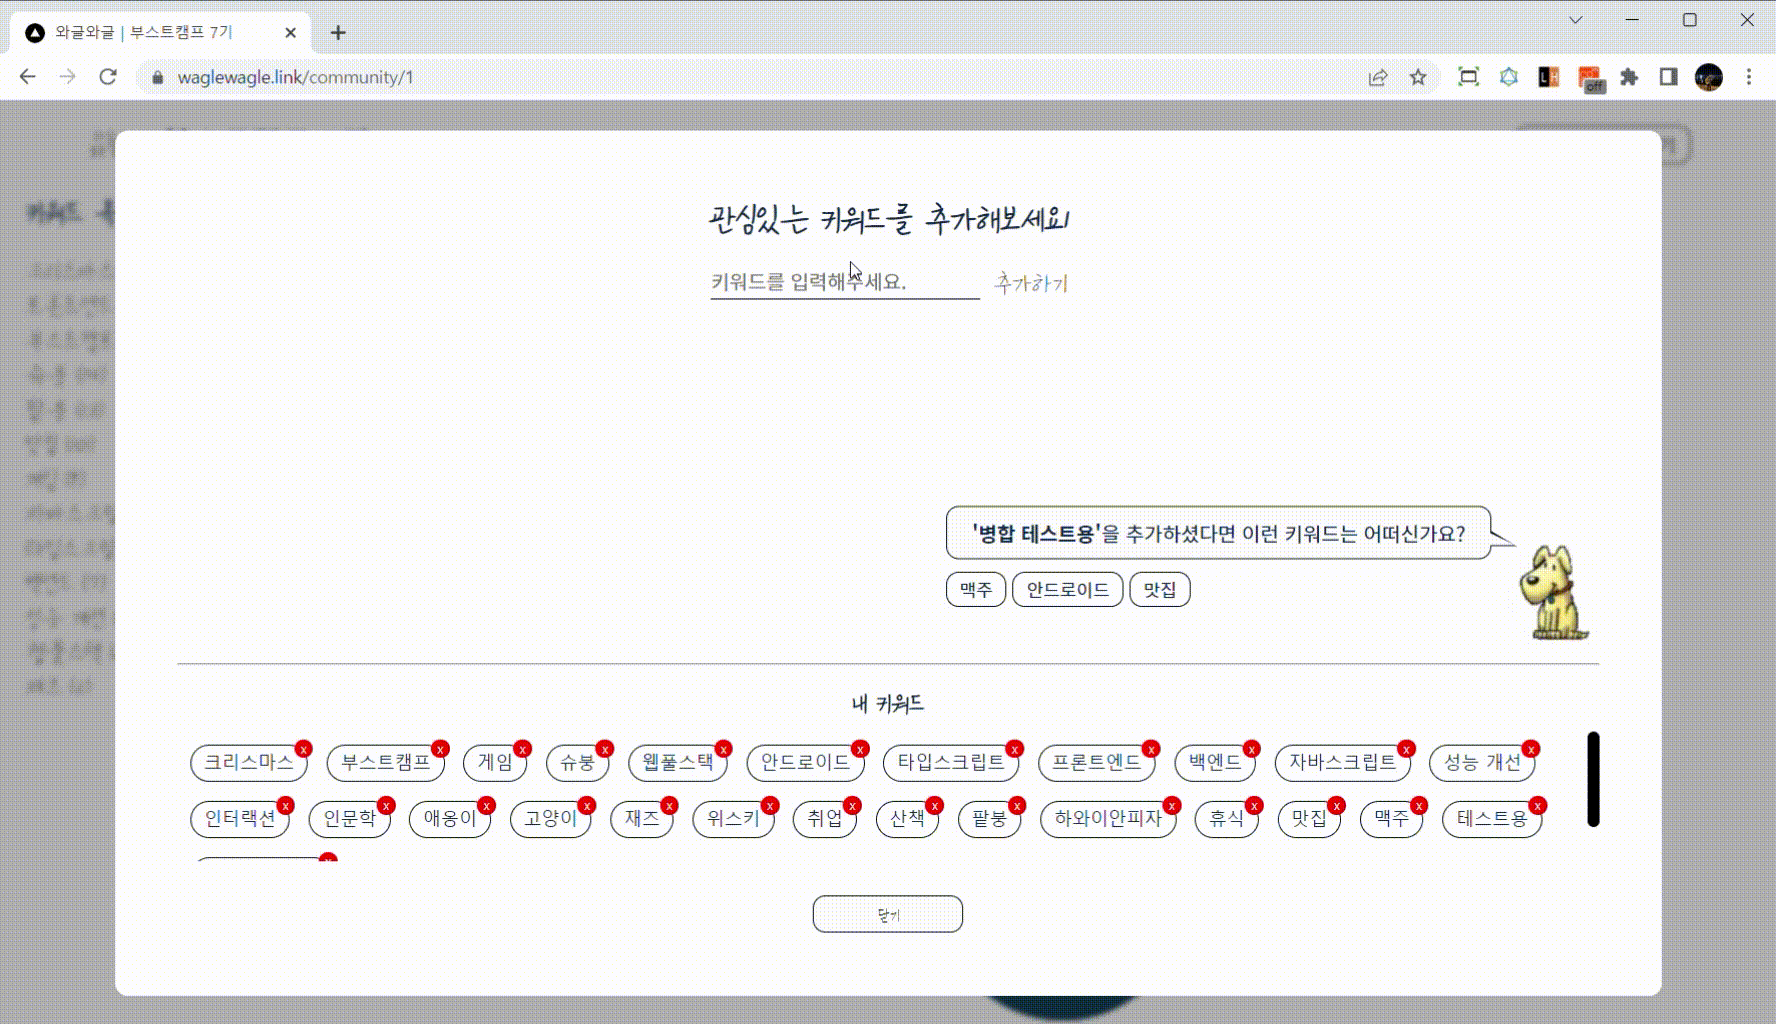Viewport: 1776px width, 1024px height.
Task: Delete the 백엔드 keyword using its x badge
Action: coord(1251,749)
